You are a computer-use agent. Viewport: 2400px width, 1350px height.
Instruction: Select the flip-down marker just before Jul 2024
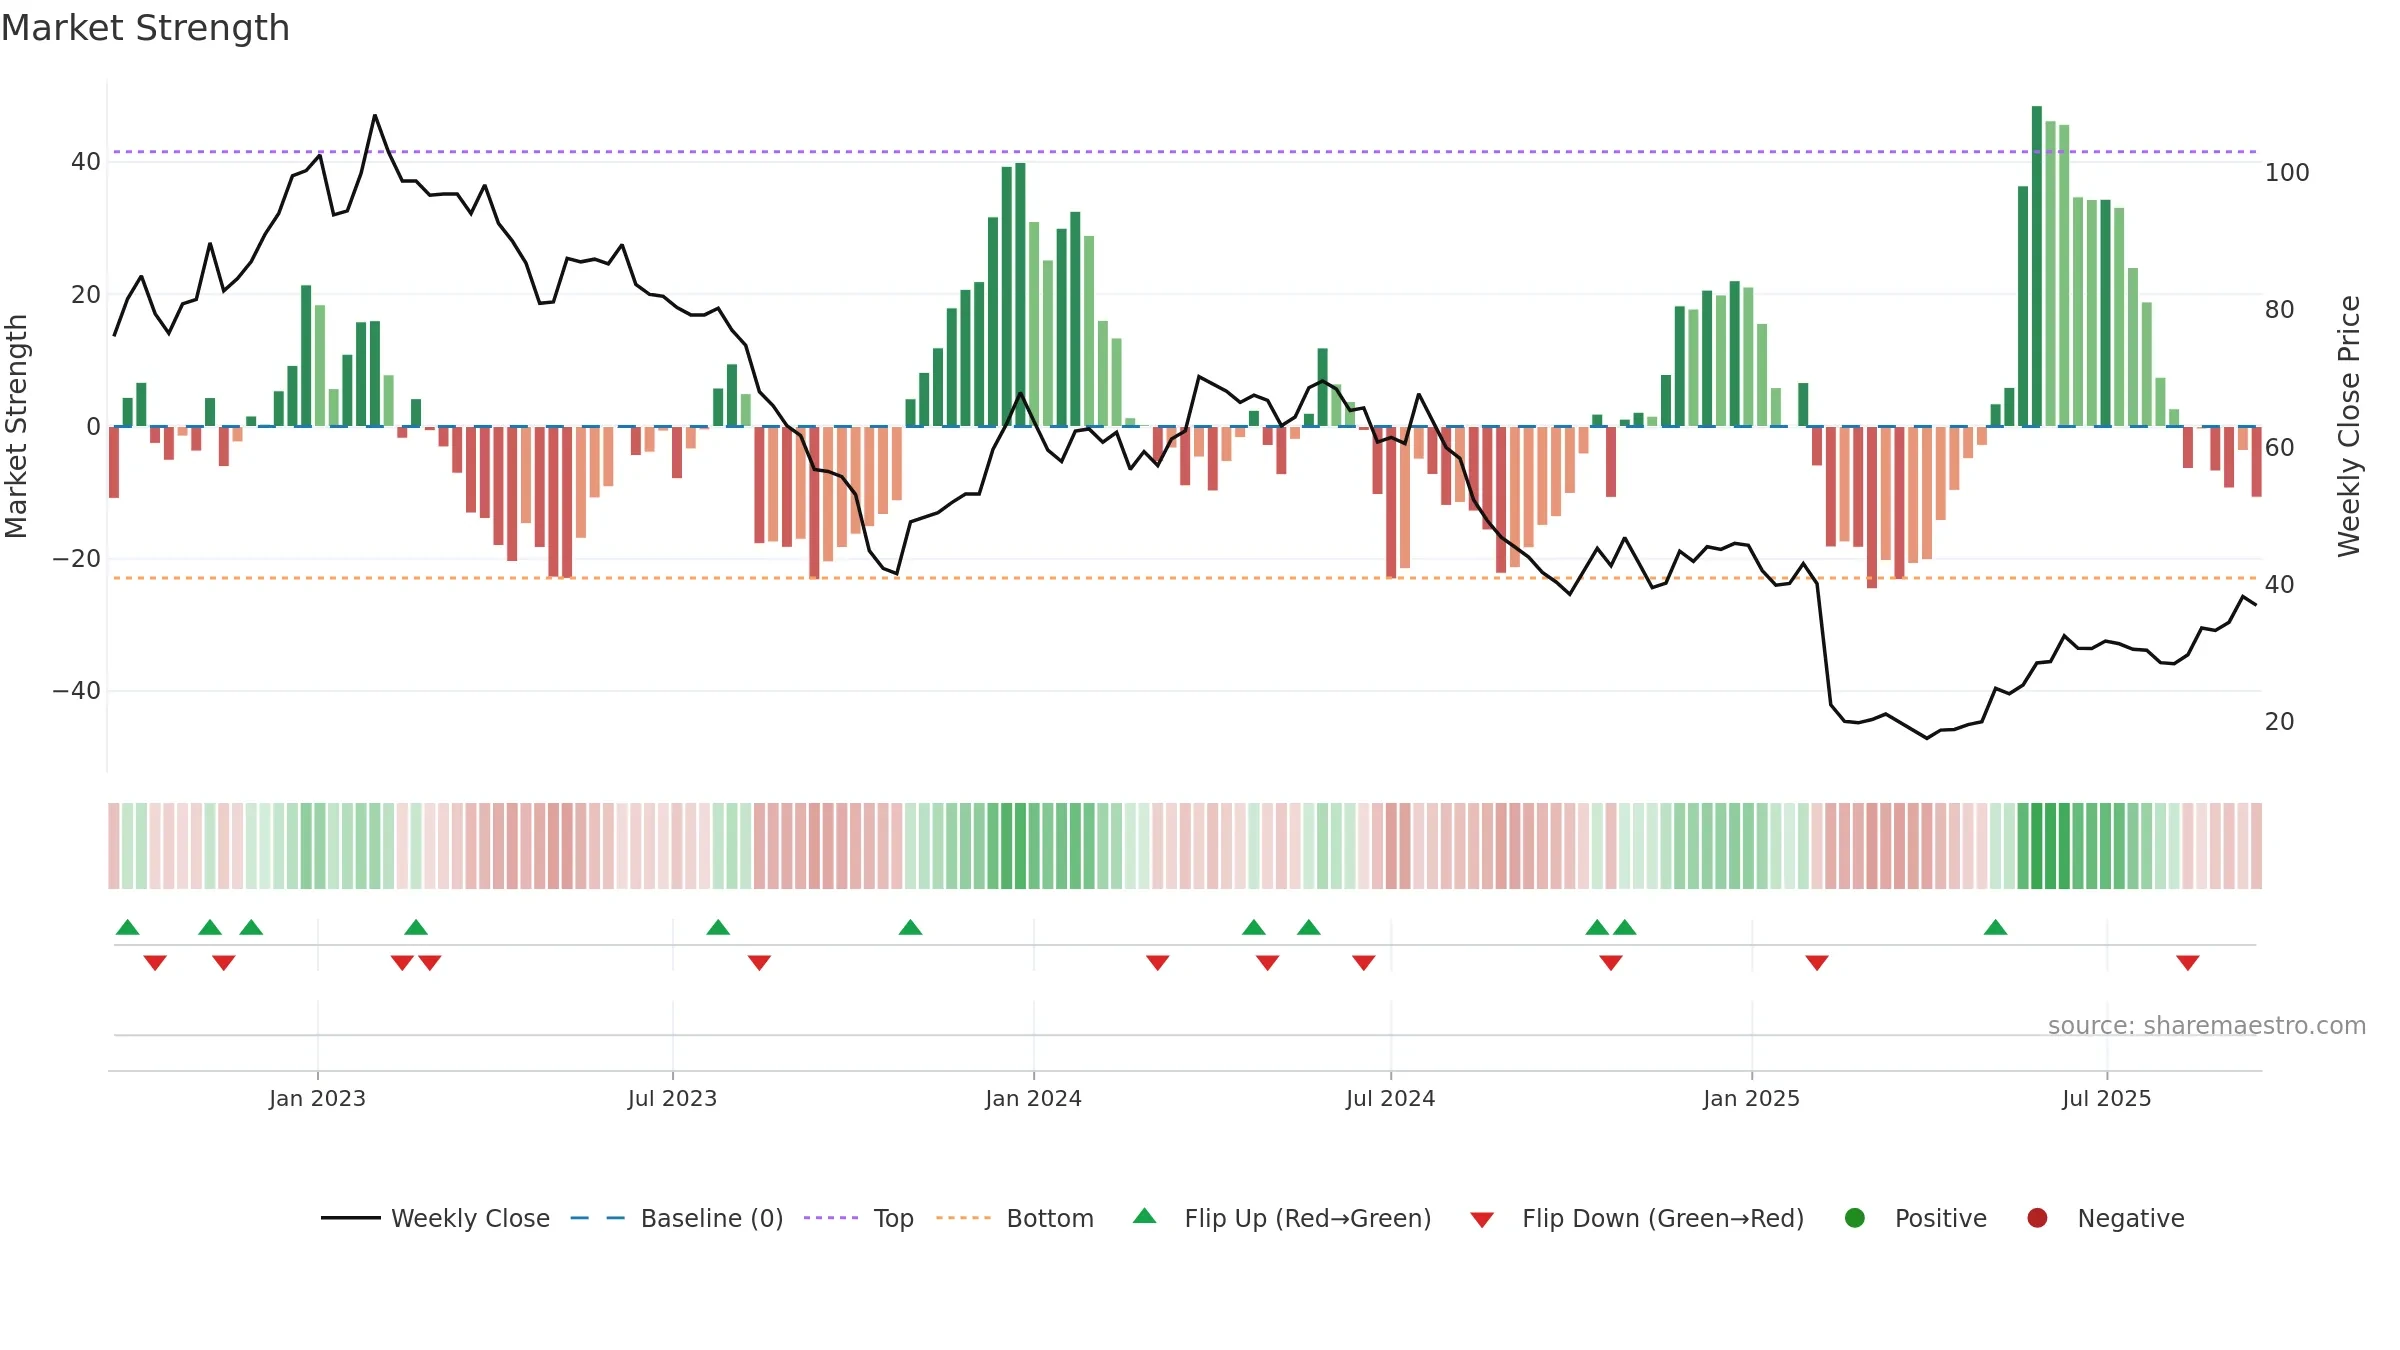pos(1364,963)
